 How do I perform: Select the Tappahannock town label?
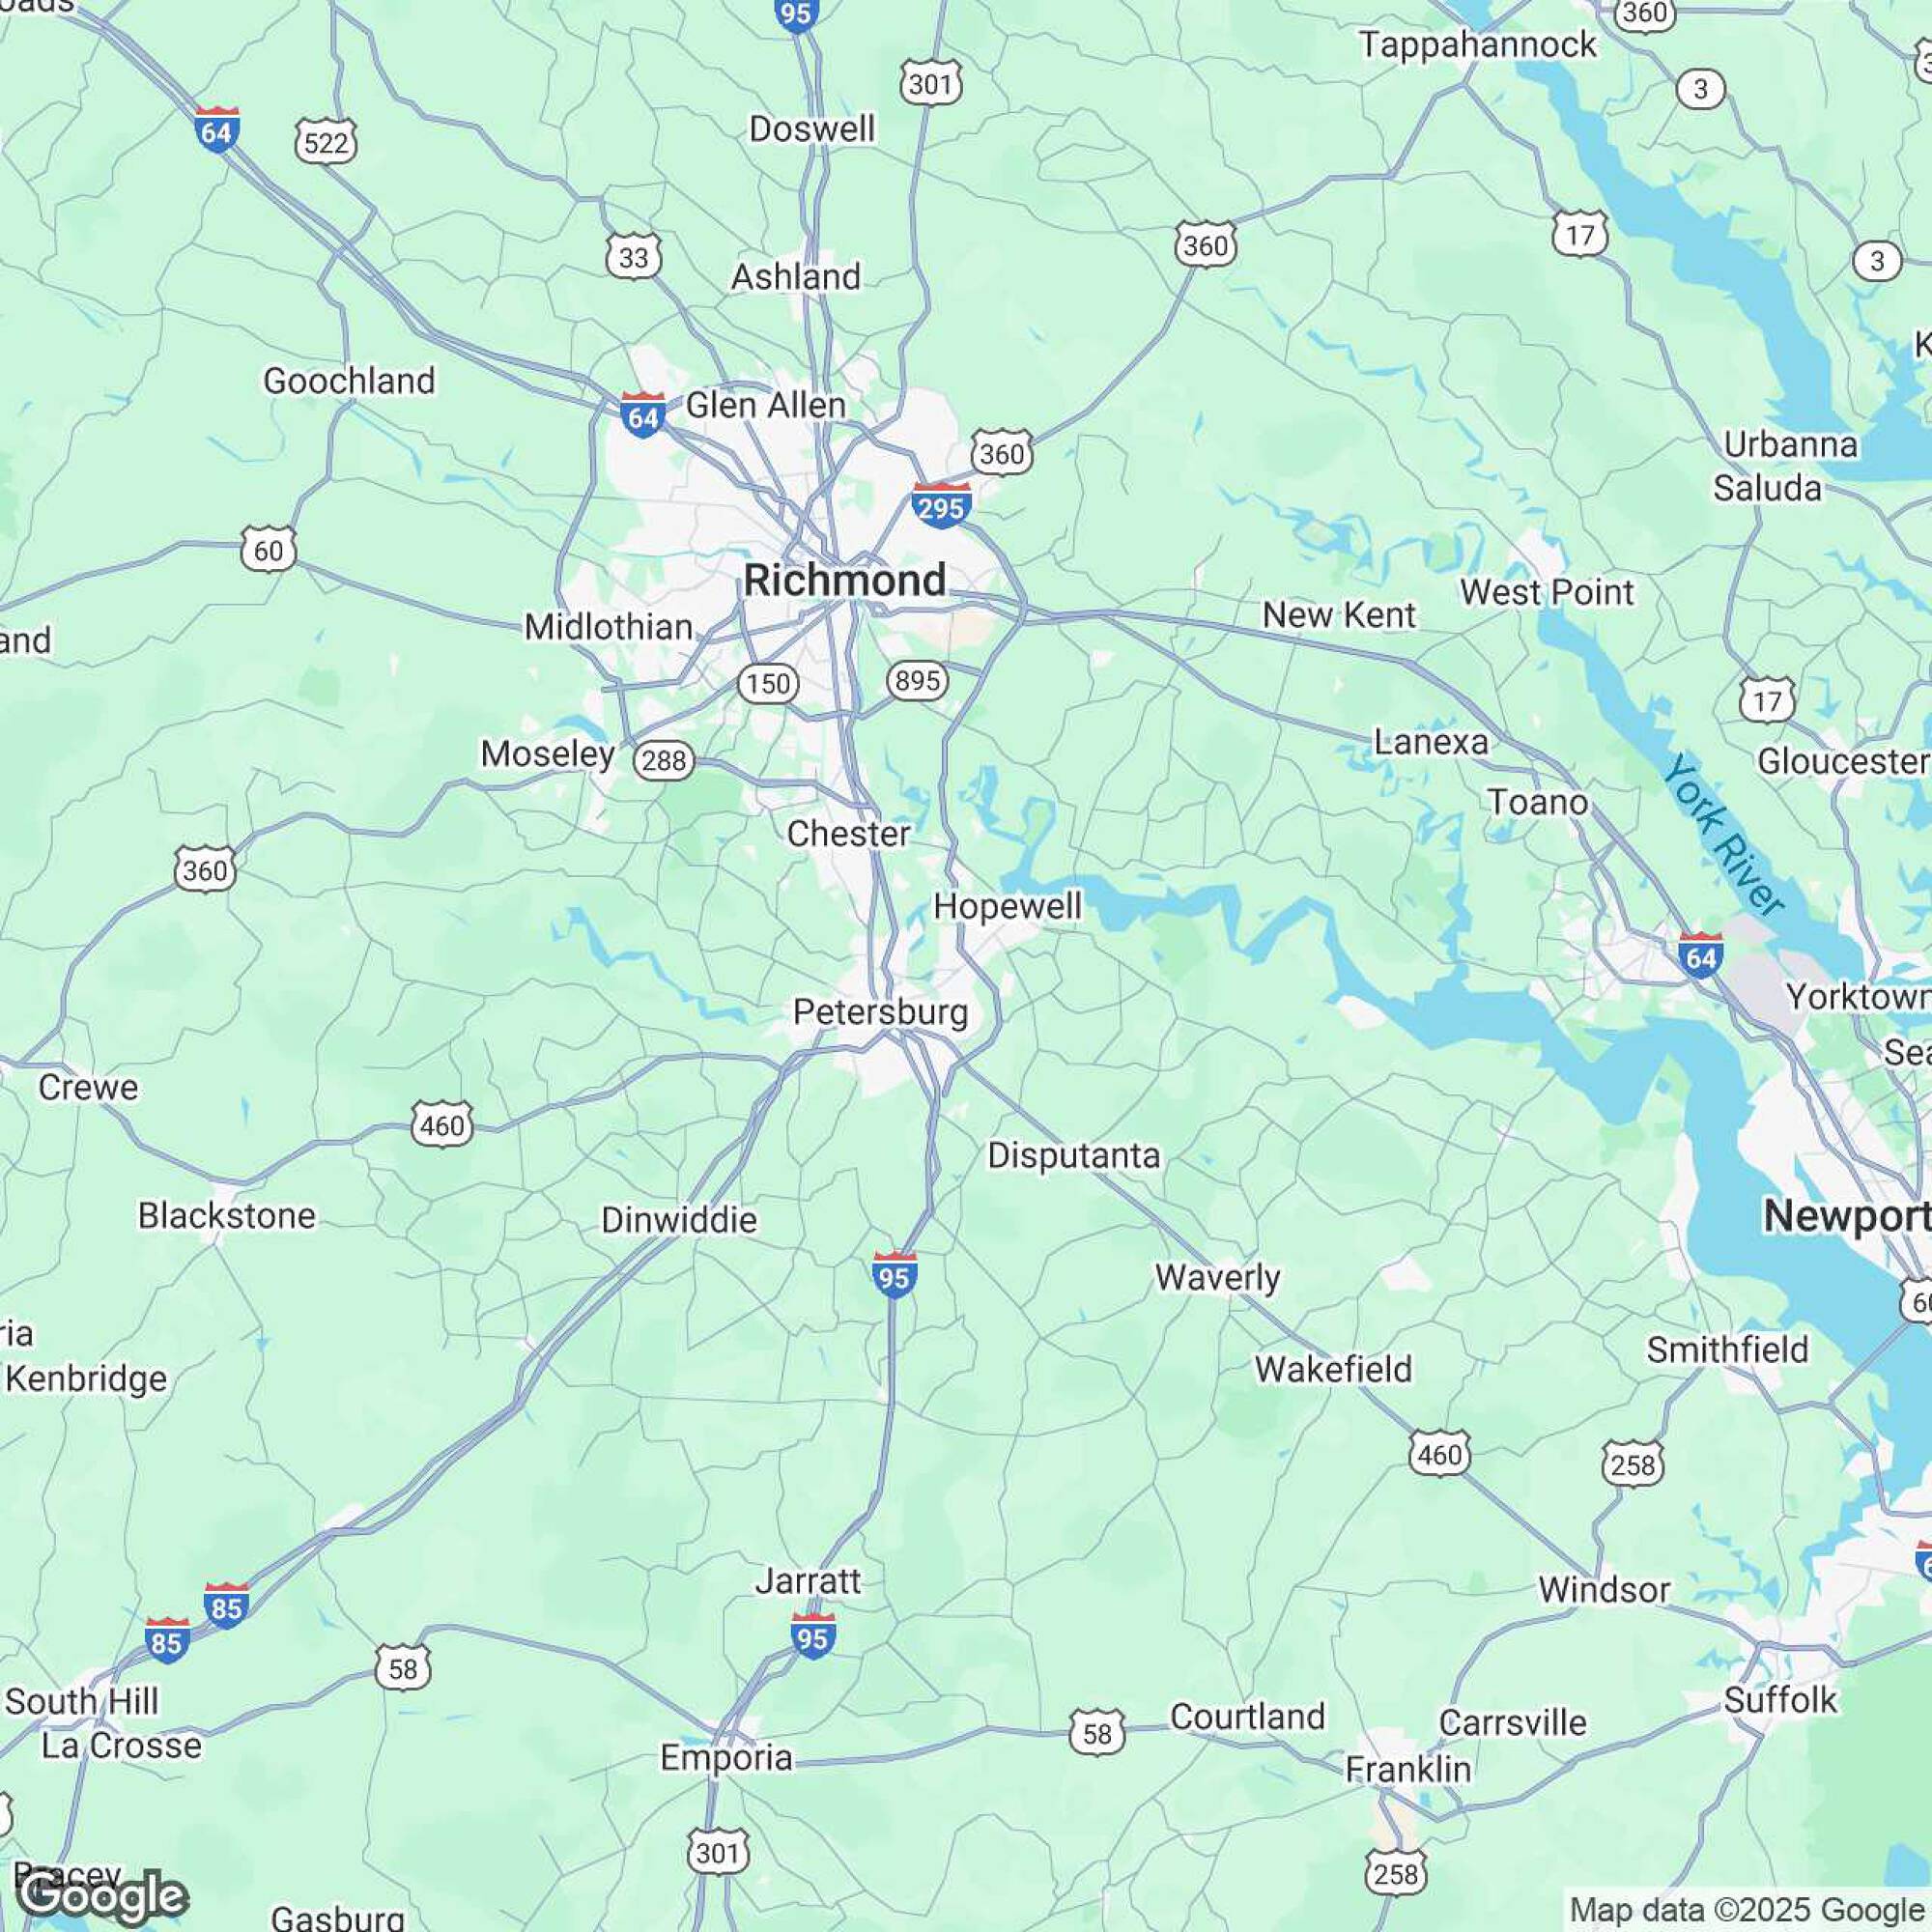tap(1478, 45)
